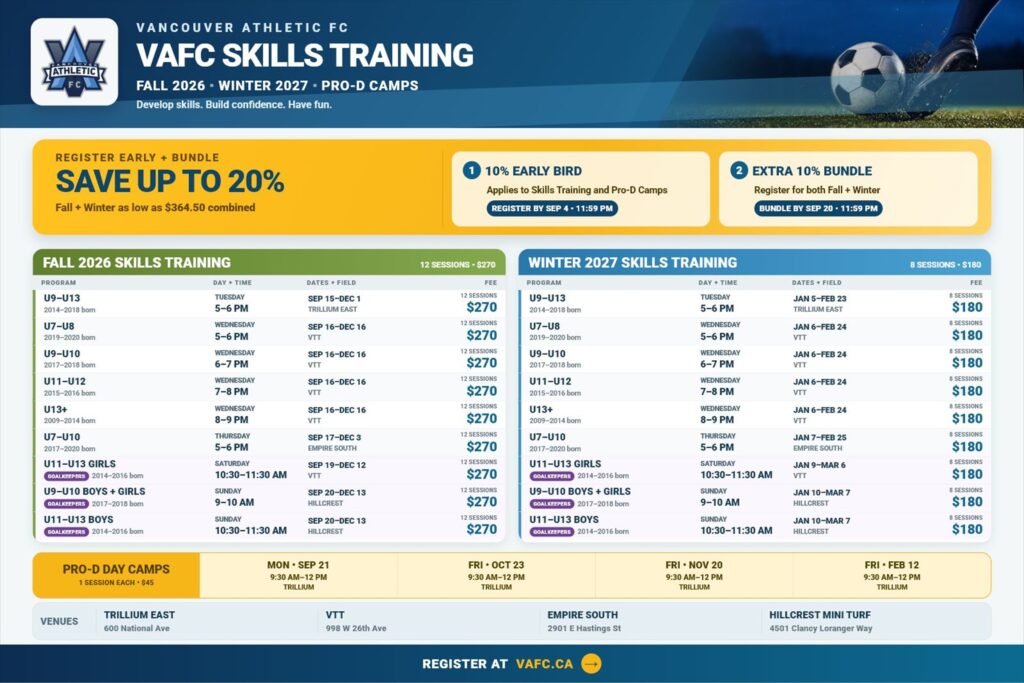
Task: Click the 'Register by Sep 4 · 11:59 PM' pill
Action: [x=552, y=208]
